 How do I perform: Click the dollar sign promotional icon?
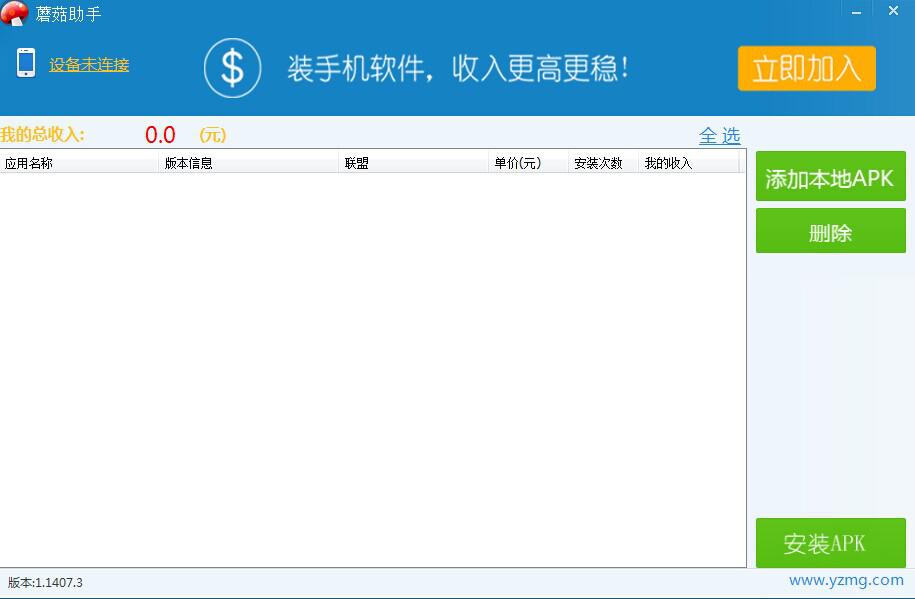click(x=232, y=68)
